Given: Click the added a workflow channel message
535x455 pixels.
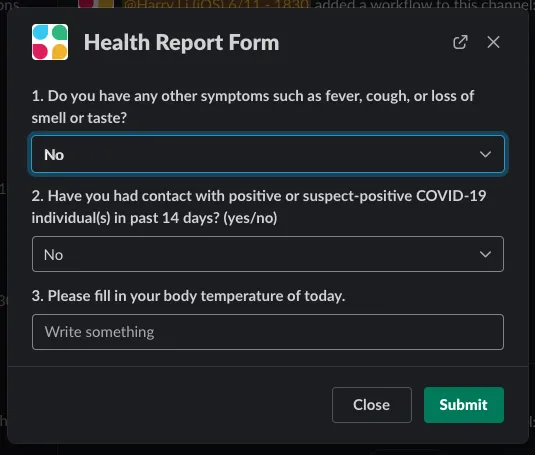Looking at the screenshot, I should click(424, 4).
